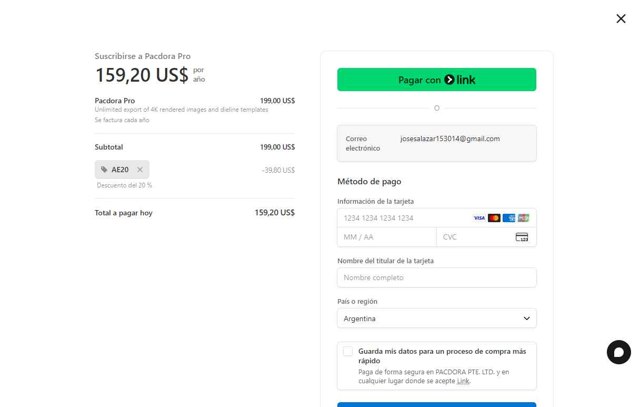Close the checkout page with the X

[620, 19]
